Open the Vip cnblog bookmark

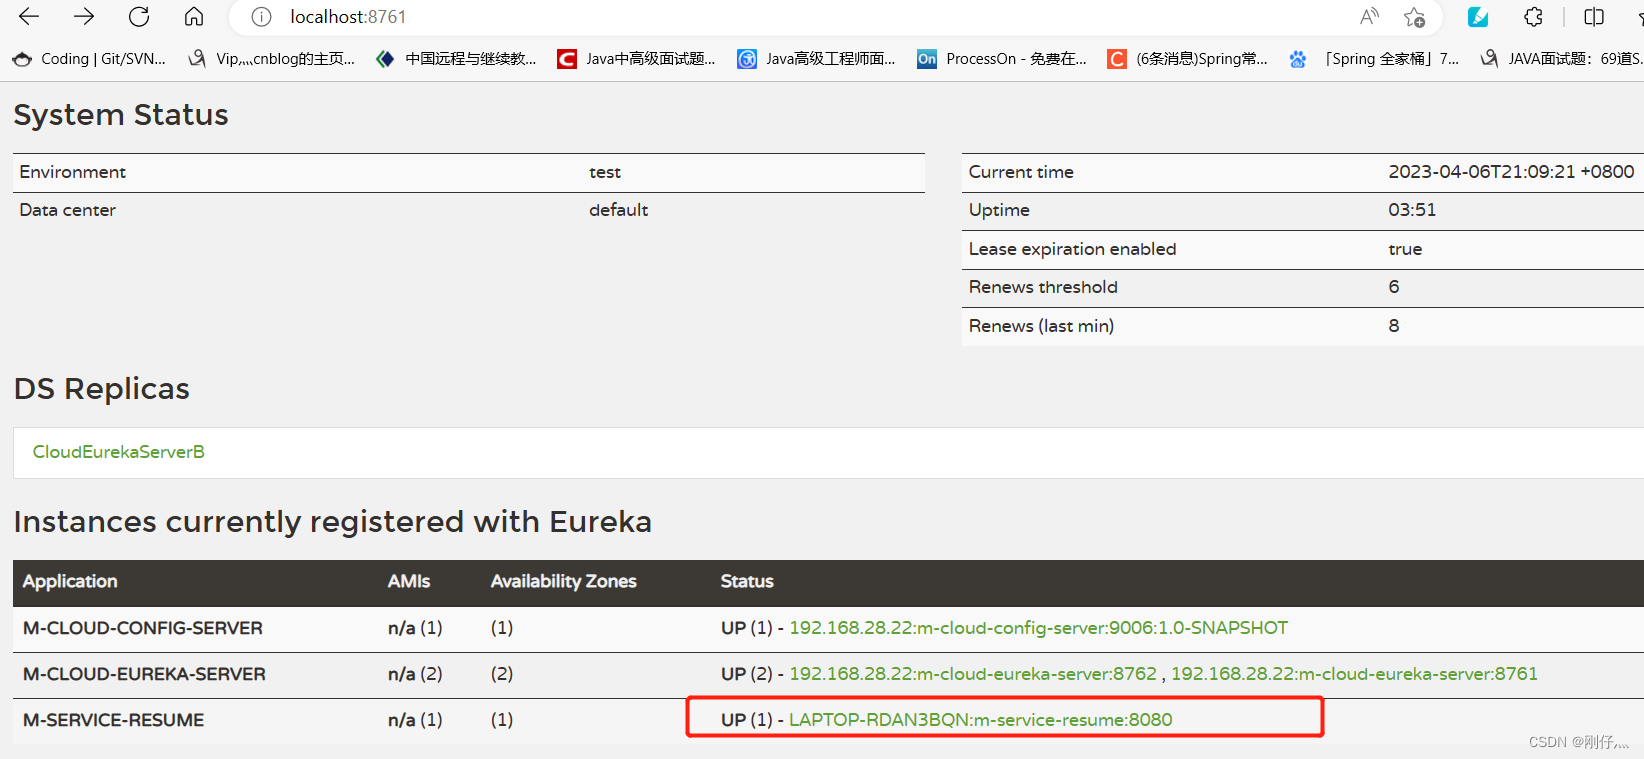pyautogui.click(x=271, y=59)
